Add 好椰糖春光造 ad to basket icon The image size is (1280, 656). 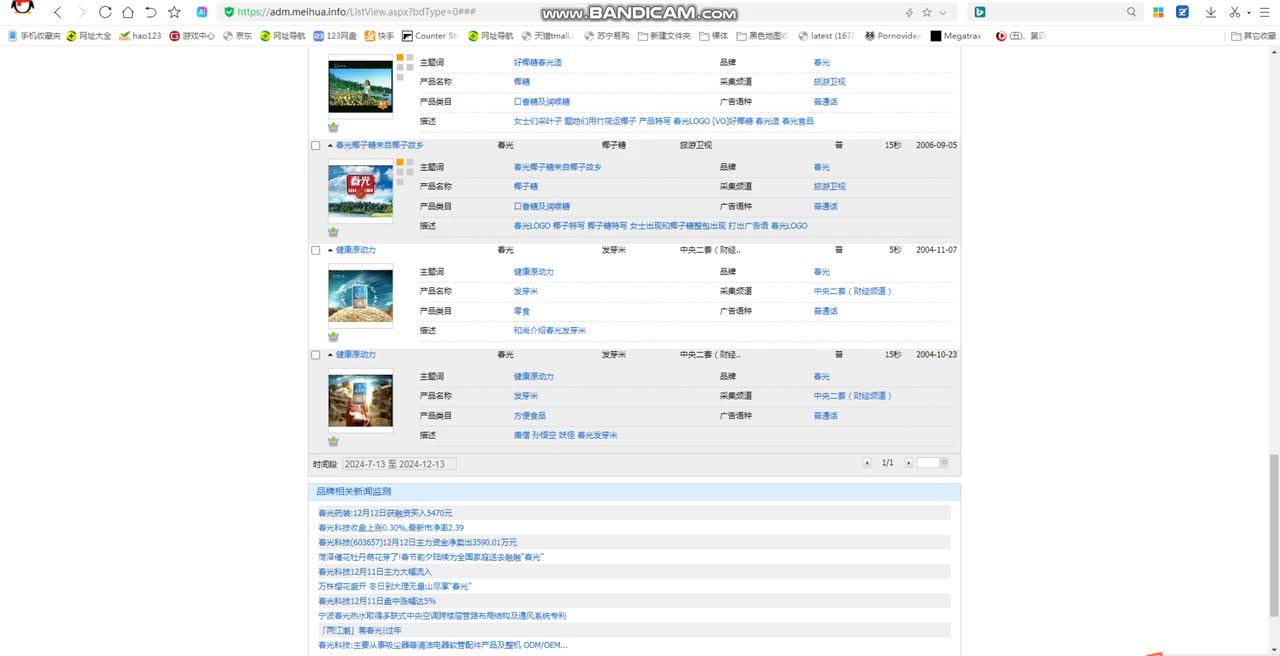(x=333, y=127)
